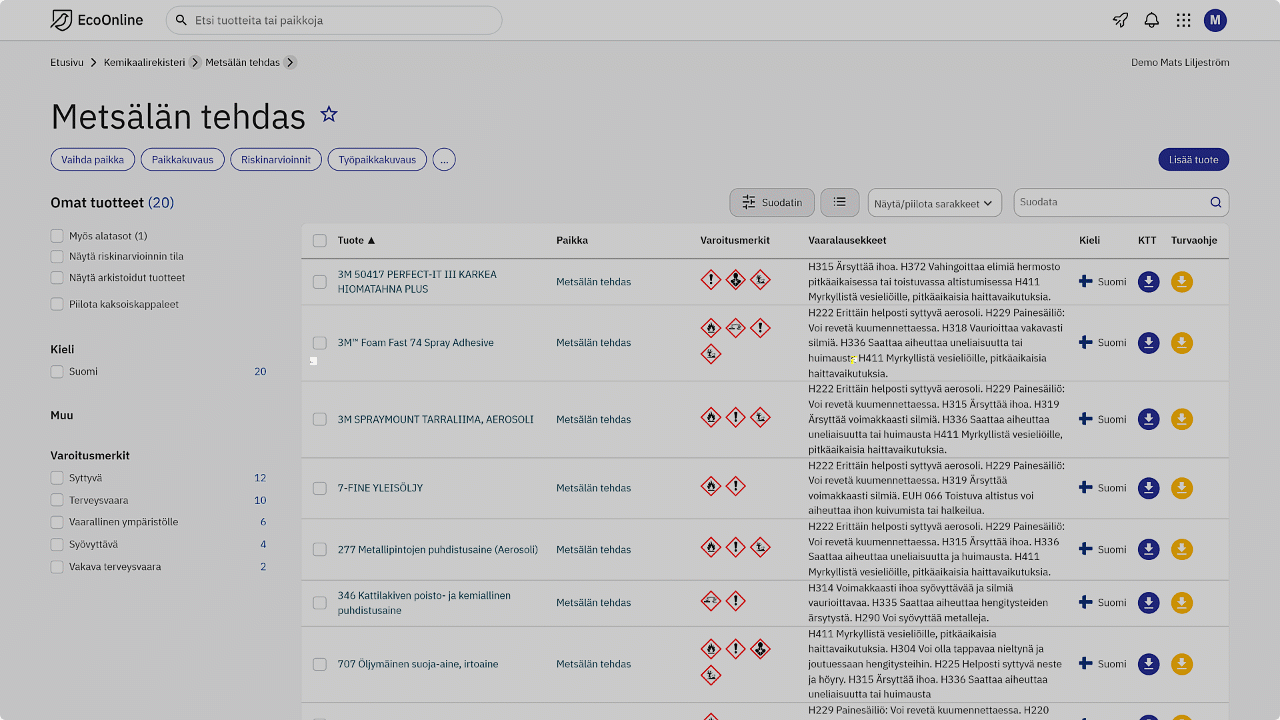Expand chevron after Etusivu breadcrumb
This screenshot has width=1280, height=720.
(93, 62)
